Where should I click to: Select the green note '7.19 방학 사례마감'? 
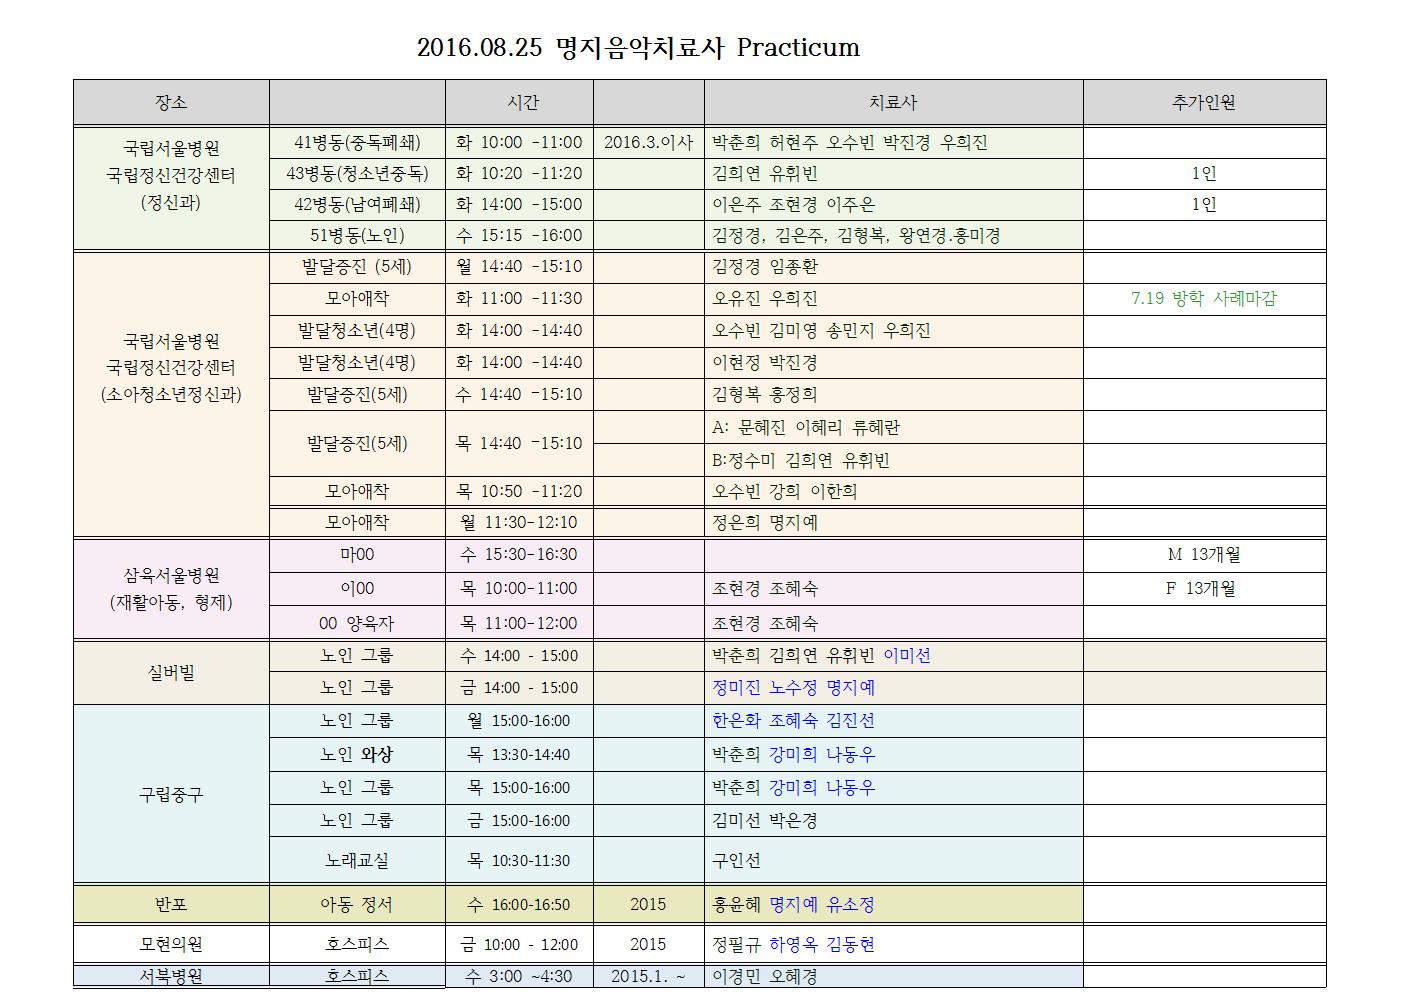pyautogui.click(x=1204, y=298)
